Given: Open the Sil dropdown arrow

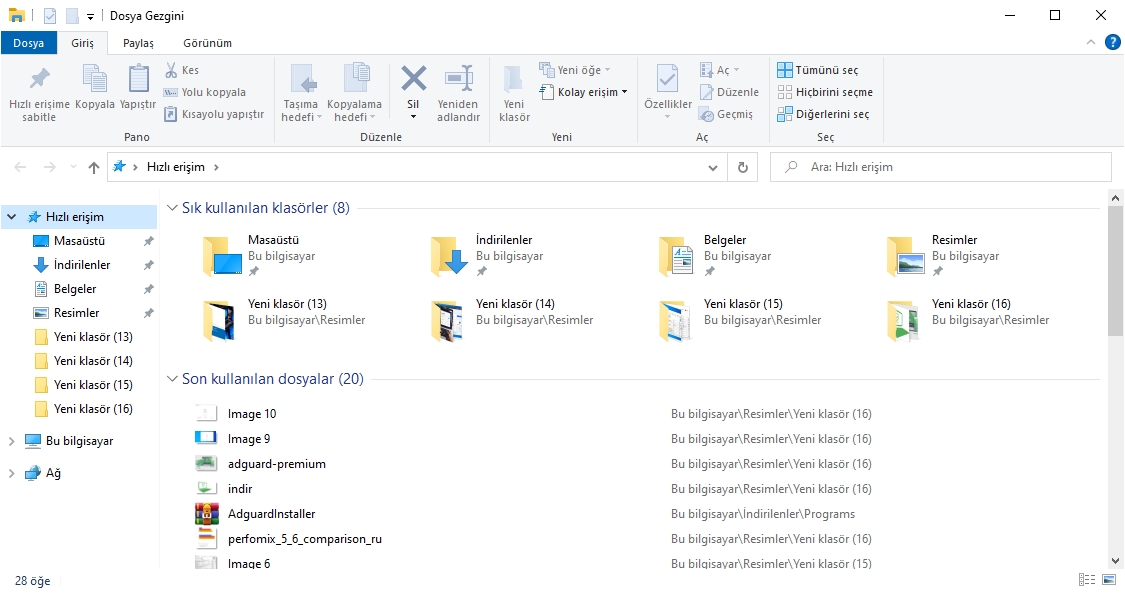Looking at the screenshot, I should (x=413, y=117).
